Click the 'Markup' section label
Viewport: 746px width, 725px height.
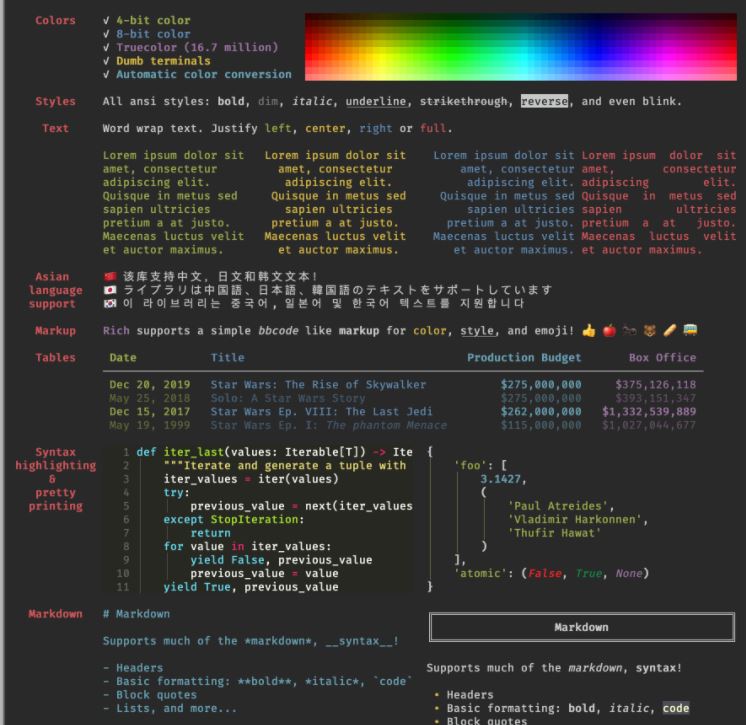pyautogui.click(x=55, y=331)
